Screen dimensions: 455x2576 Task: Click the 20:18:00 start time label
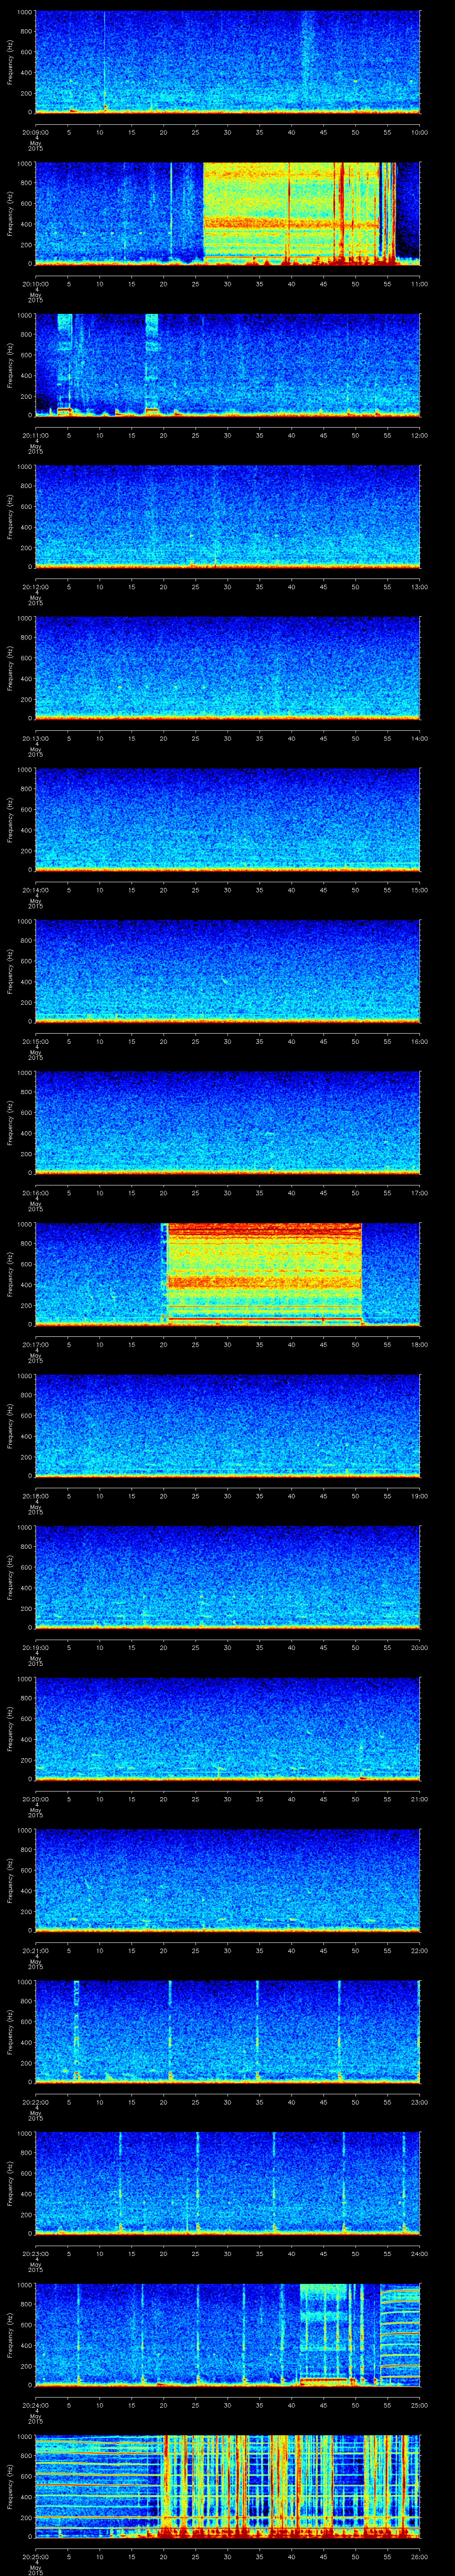(35, 1496)
